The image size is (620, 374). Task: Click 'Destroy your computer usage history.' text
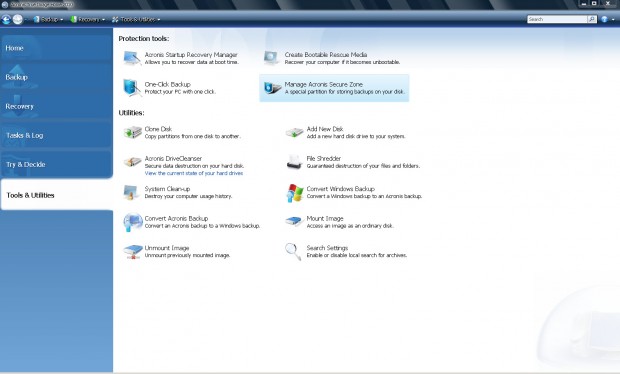(x=188, y=196)
